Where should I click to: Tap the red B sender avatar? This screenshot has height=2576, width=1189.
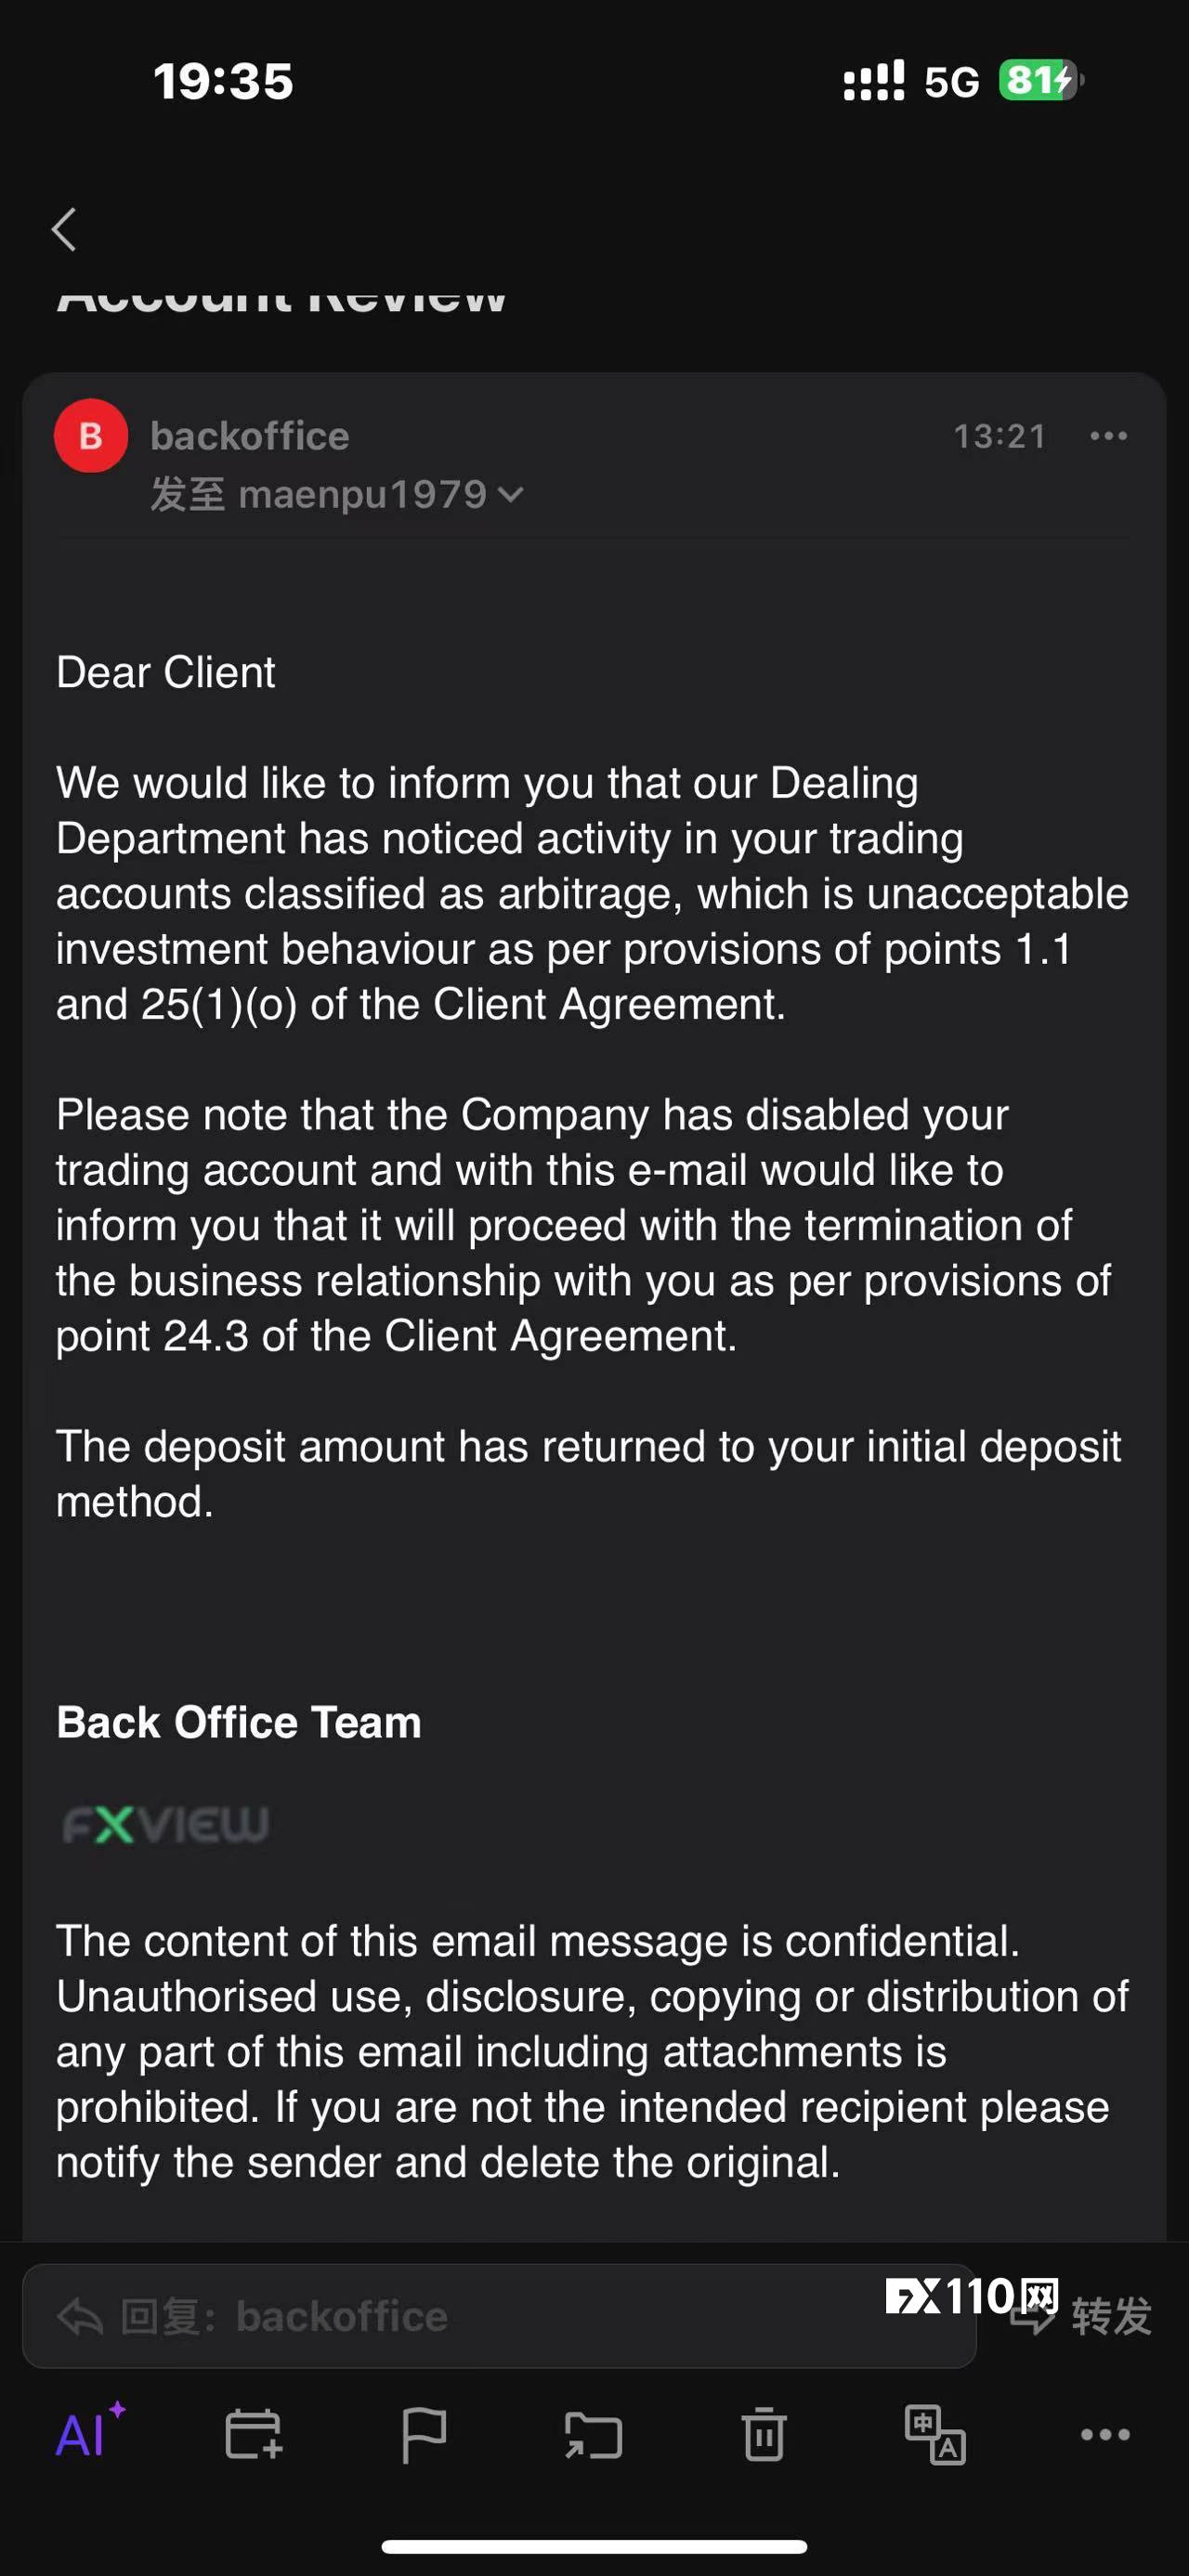[x=91, y=436]
